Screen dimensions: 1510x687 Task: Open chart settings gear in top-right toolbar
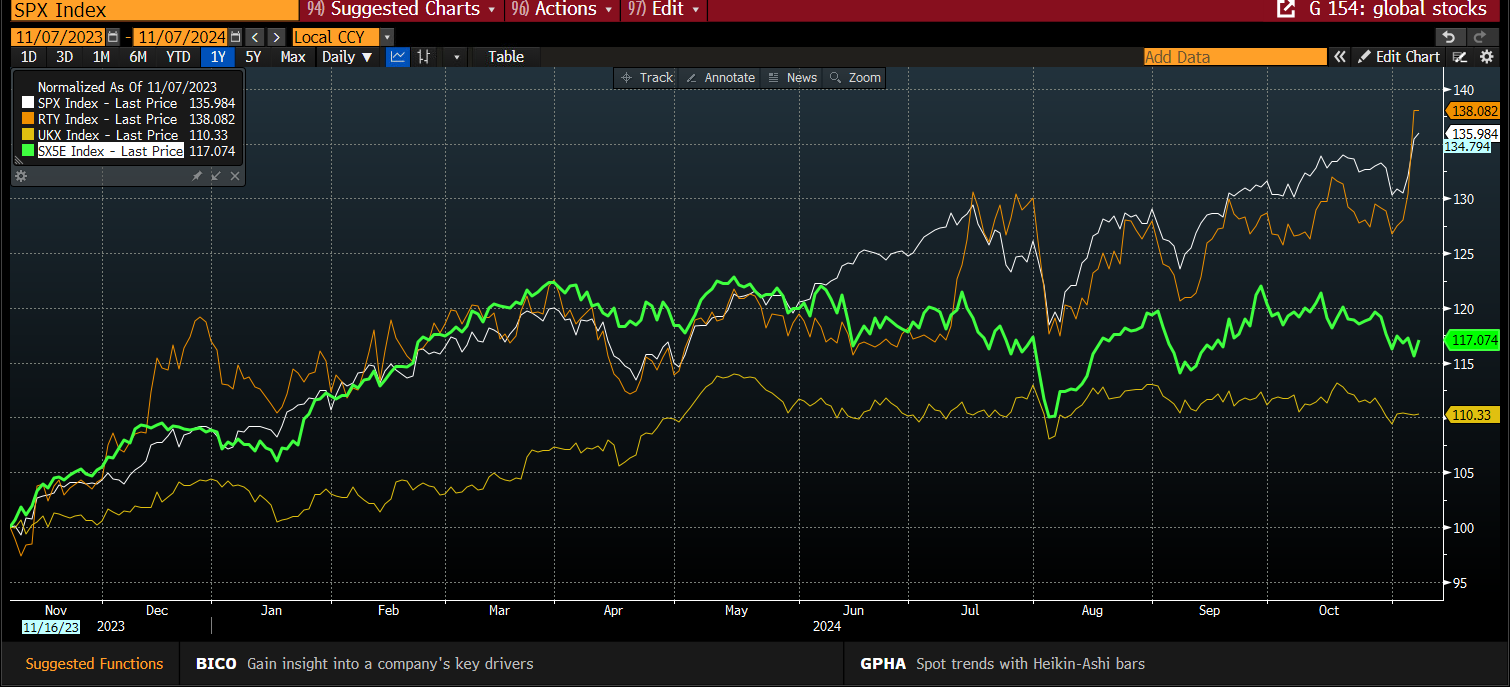[1488, 57]
